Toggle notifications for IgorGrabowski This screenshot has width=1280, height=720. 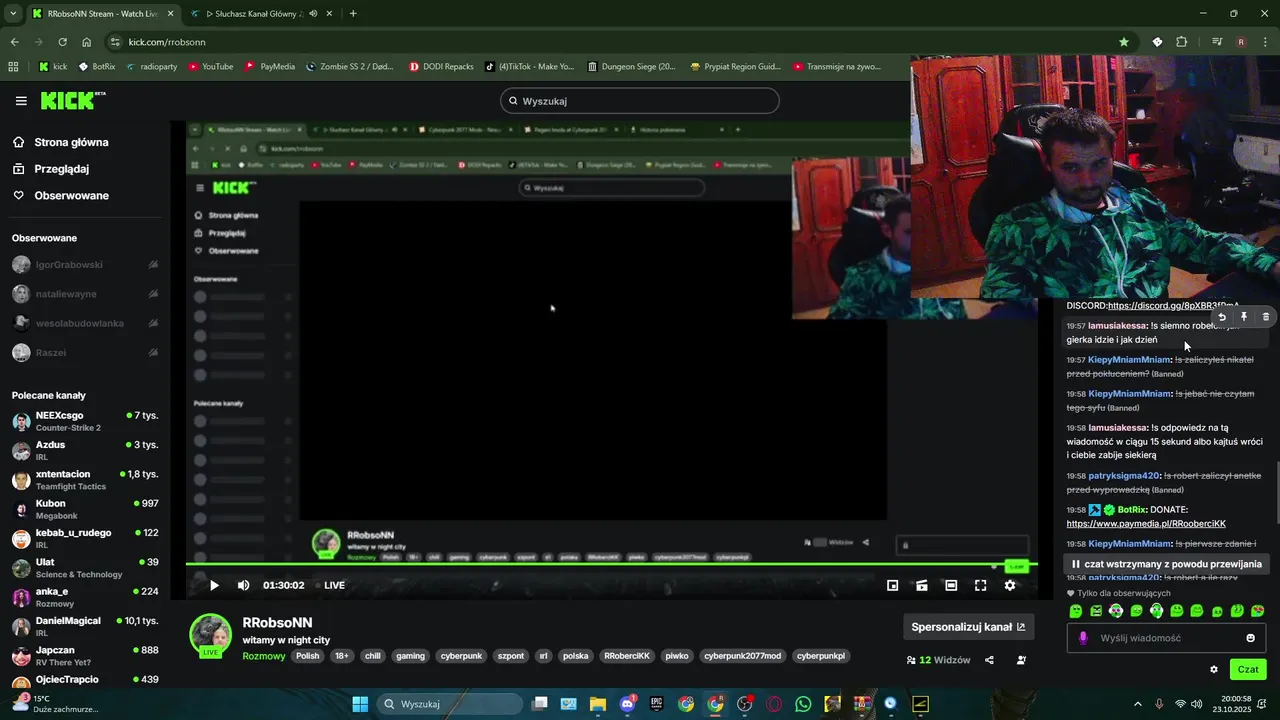pyautogui.click(x=153, y=265)
